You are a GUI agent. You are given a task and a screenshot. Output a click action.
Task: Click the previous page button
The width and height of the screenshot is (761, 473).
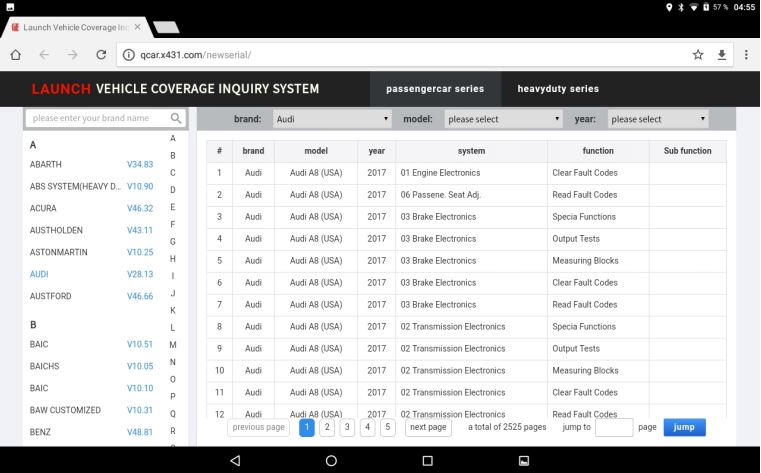pyautogui.click(x=258, y=427)
